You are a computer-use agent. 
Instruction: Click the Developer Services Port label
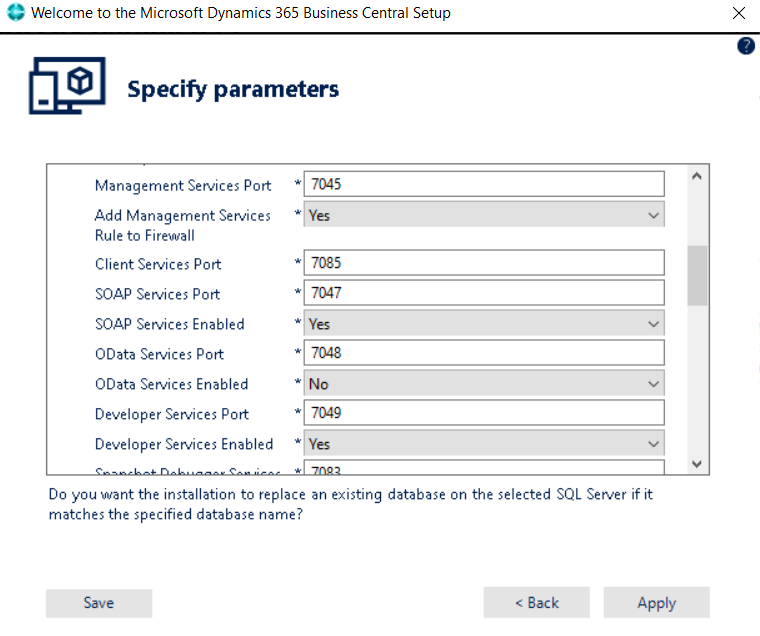click(172, 414)
